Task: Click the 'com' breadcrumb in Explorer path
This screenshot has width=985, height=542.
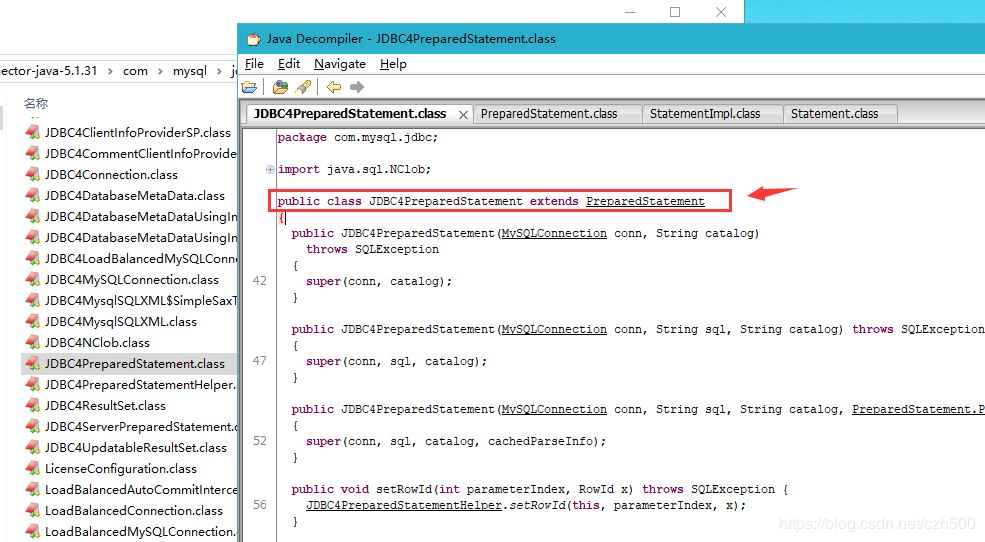Action: (x=135, y=71)
